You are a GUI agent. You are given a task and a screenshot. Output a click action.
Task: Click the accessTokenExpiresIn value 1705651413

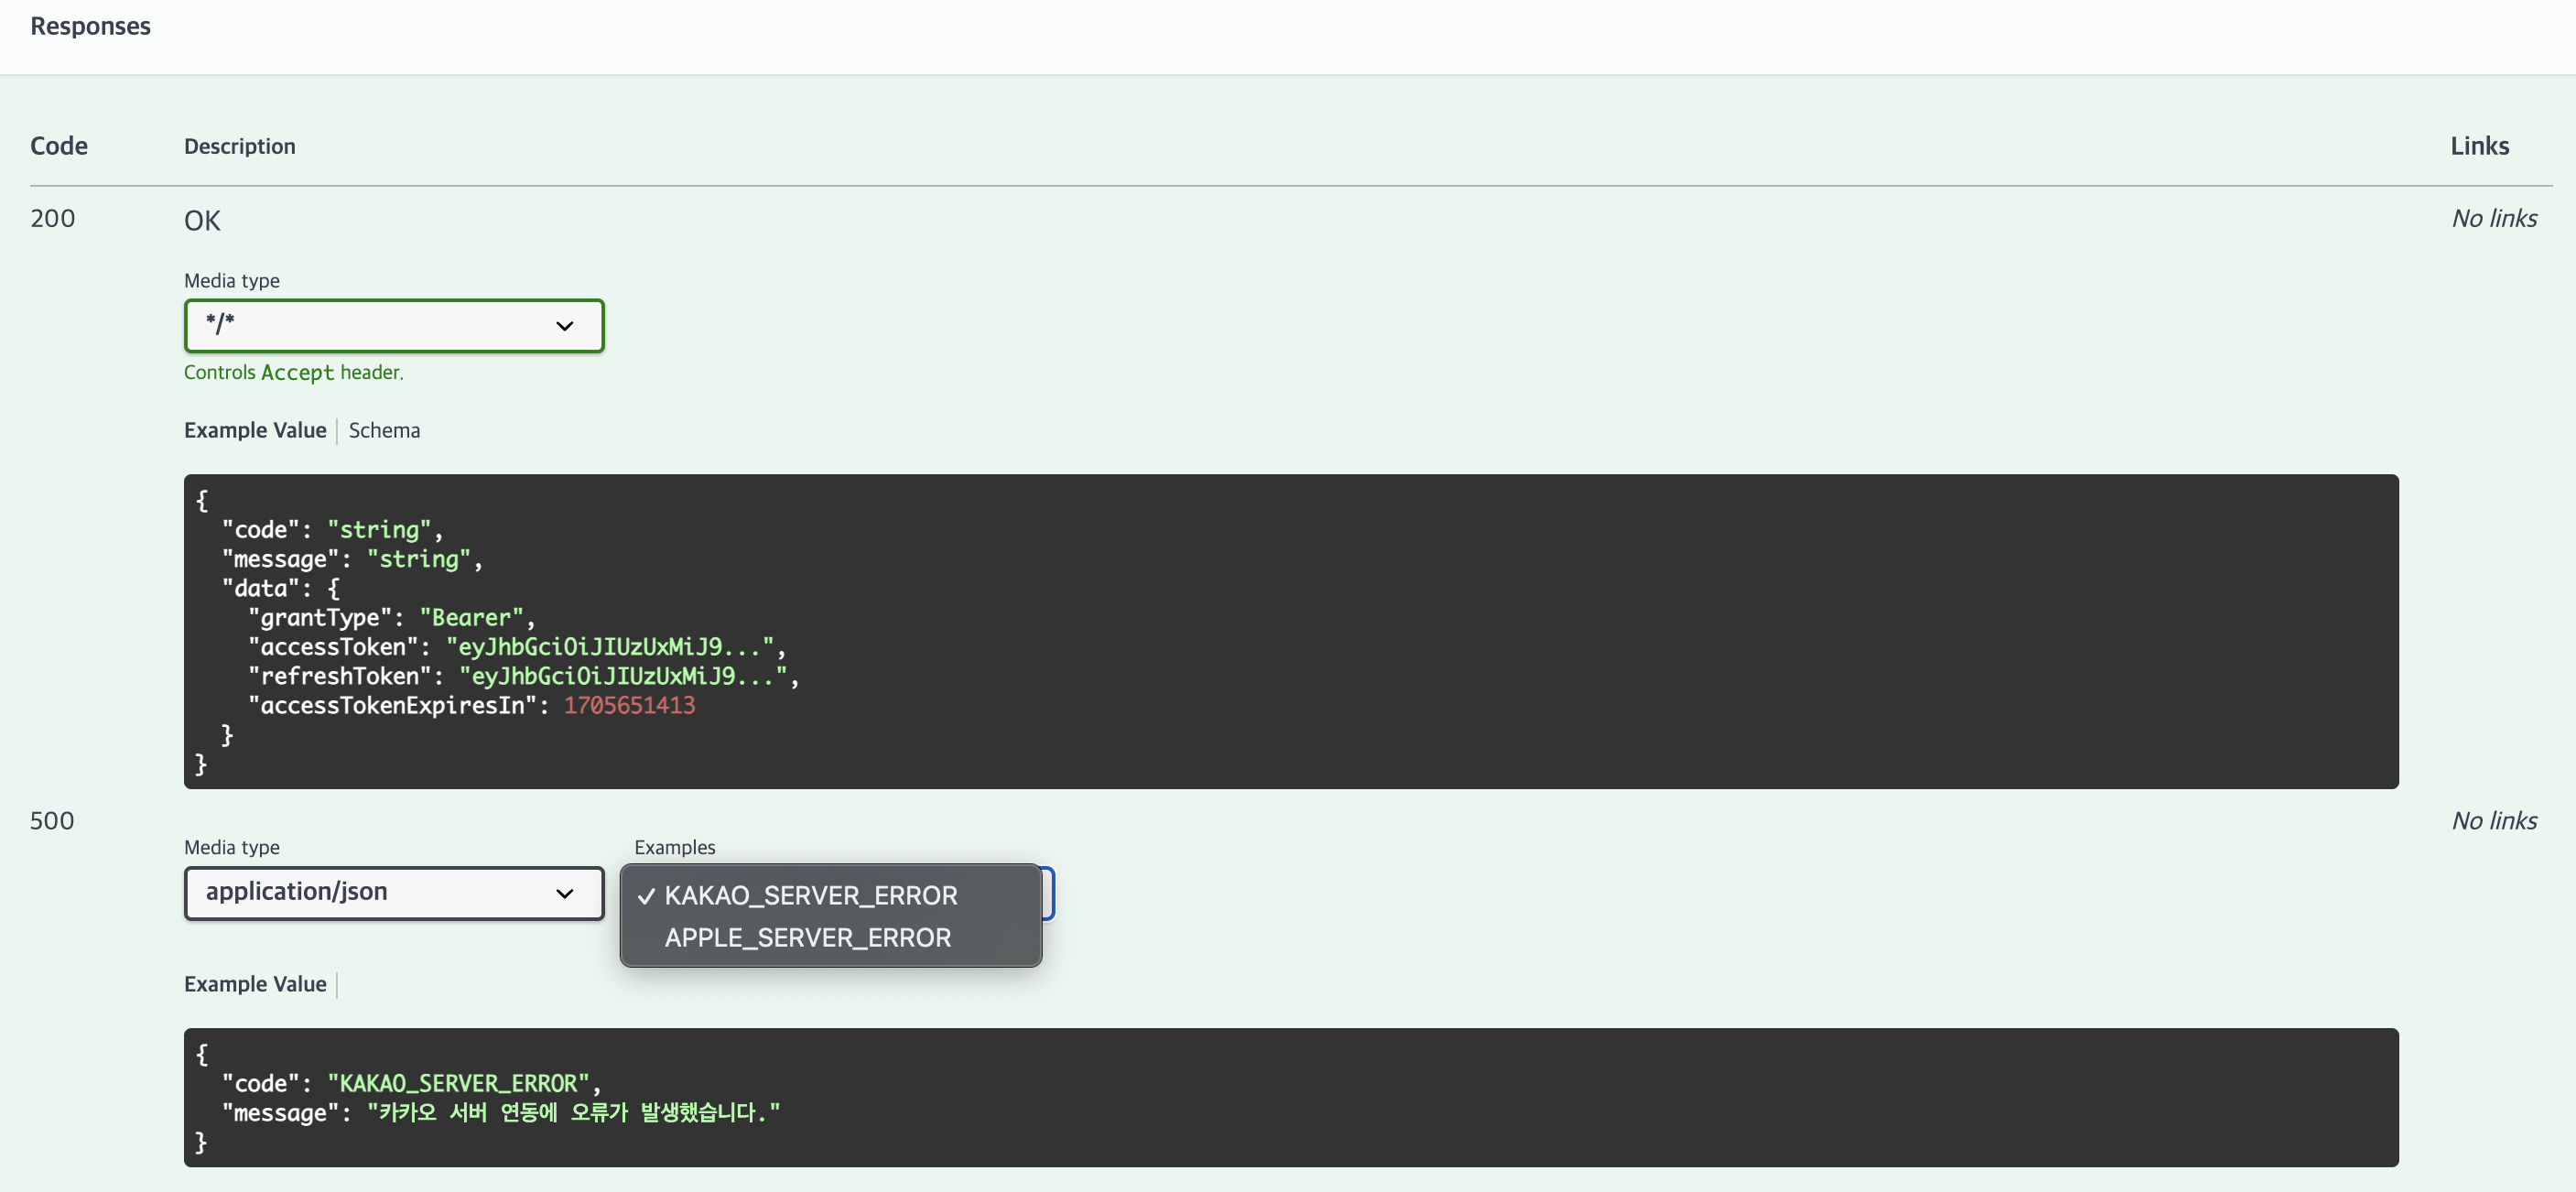629,705
